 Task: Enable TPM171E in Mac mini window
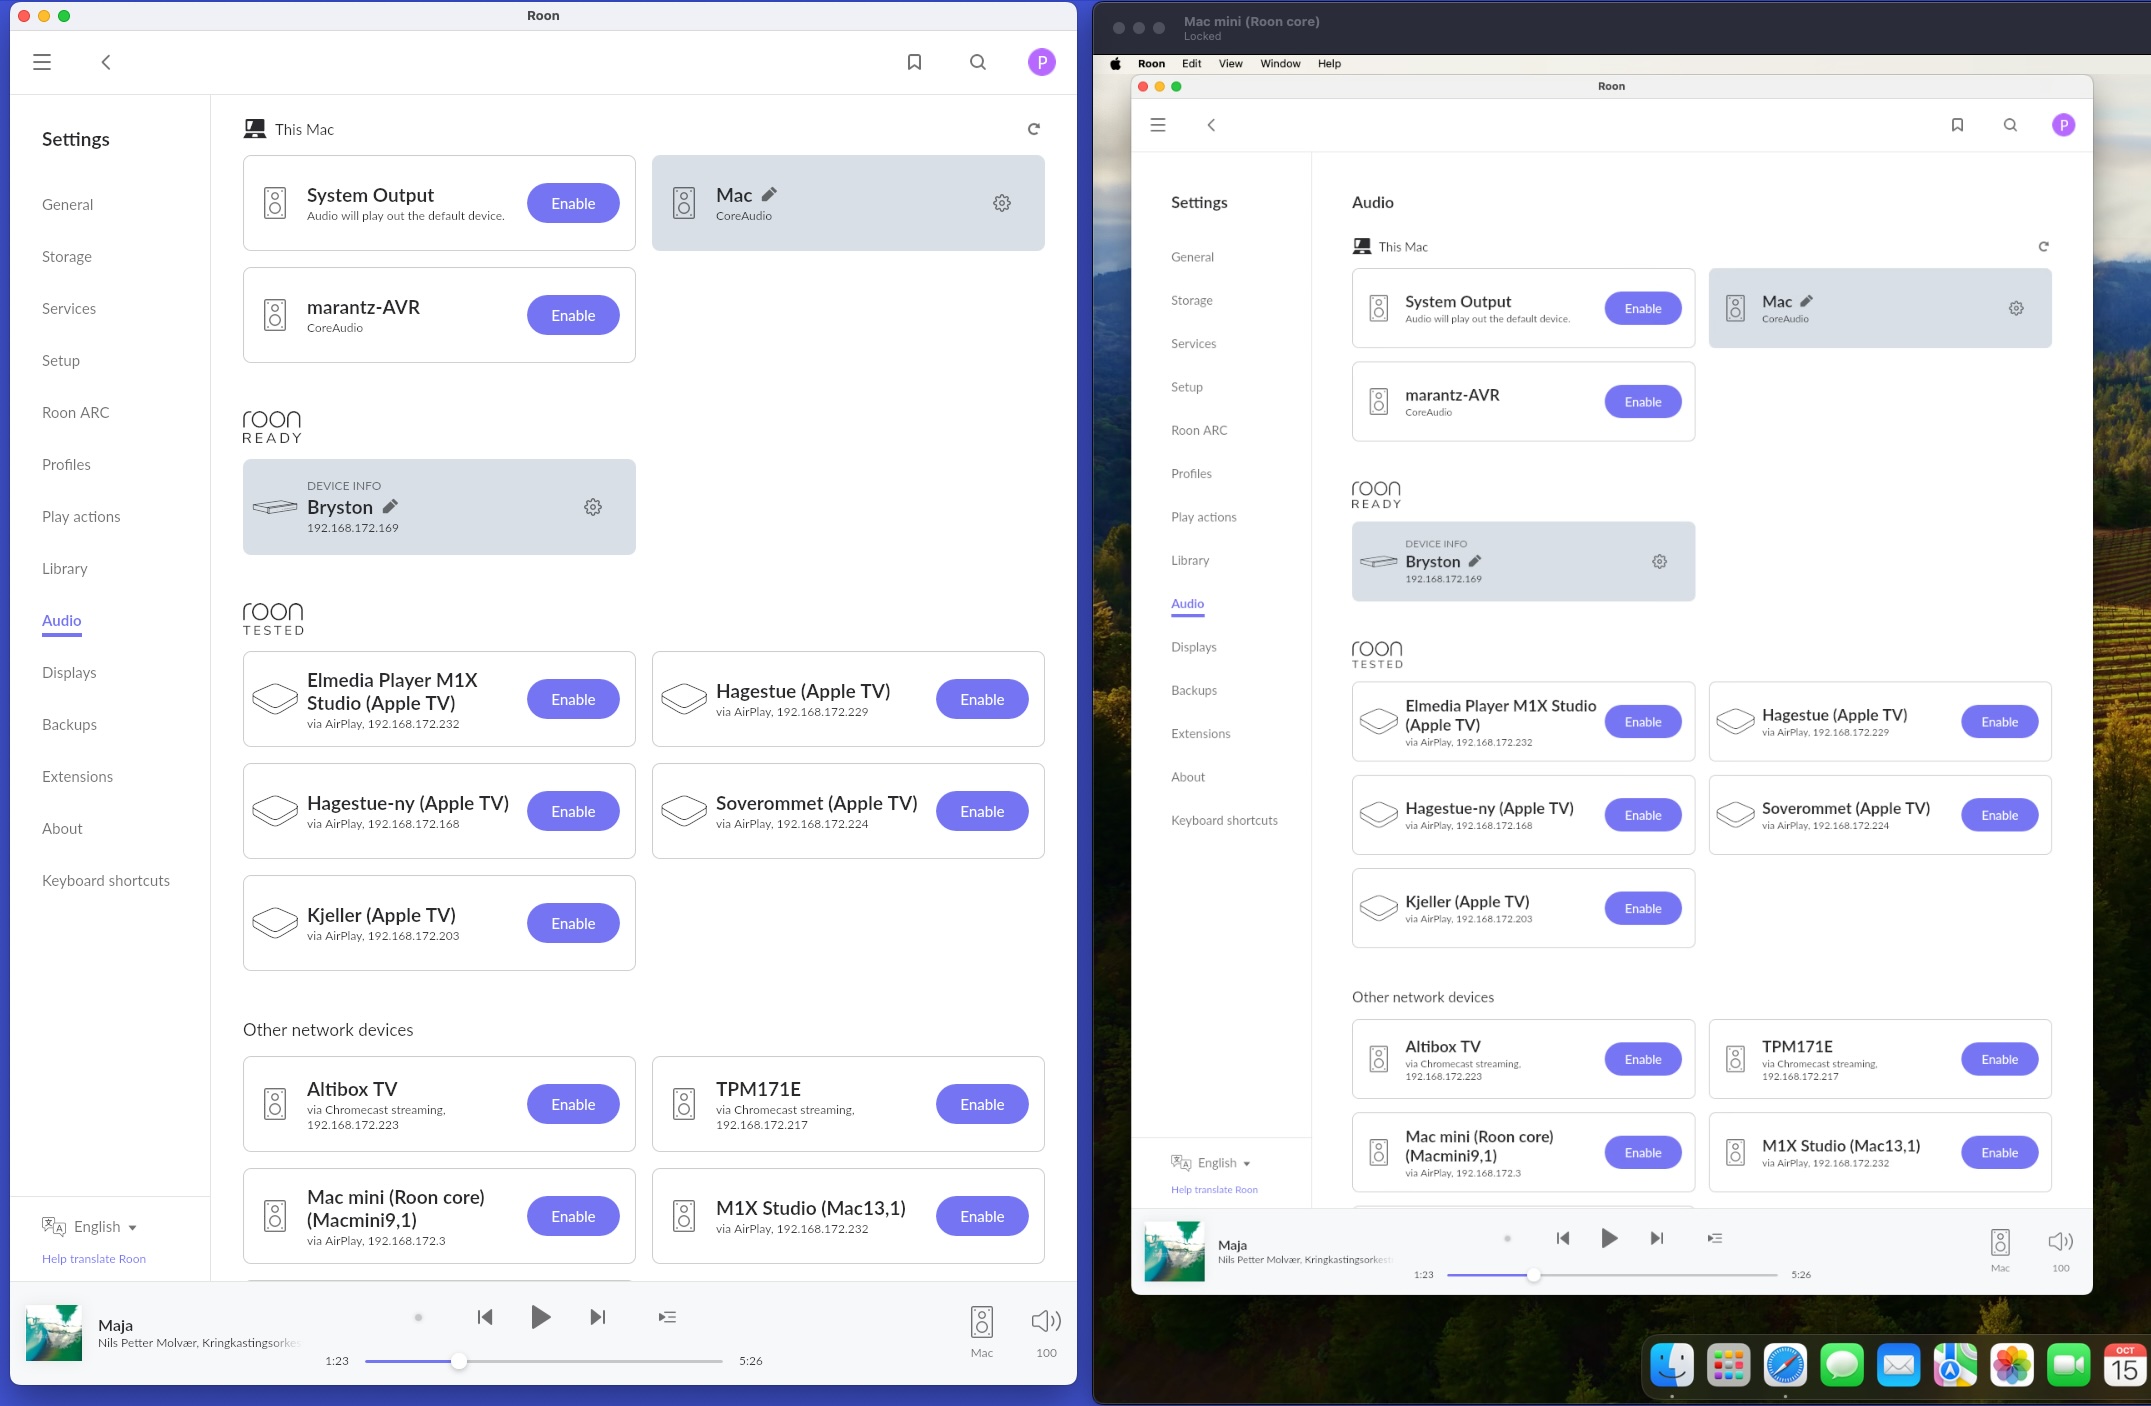pyautogui.click(x=2000, y=1059)
